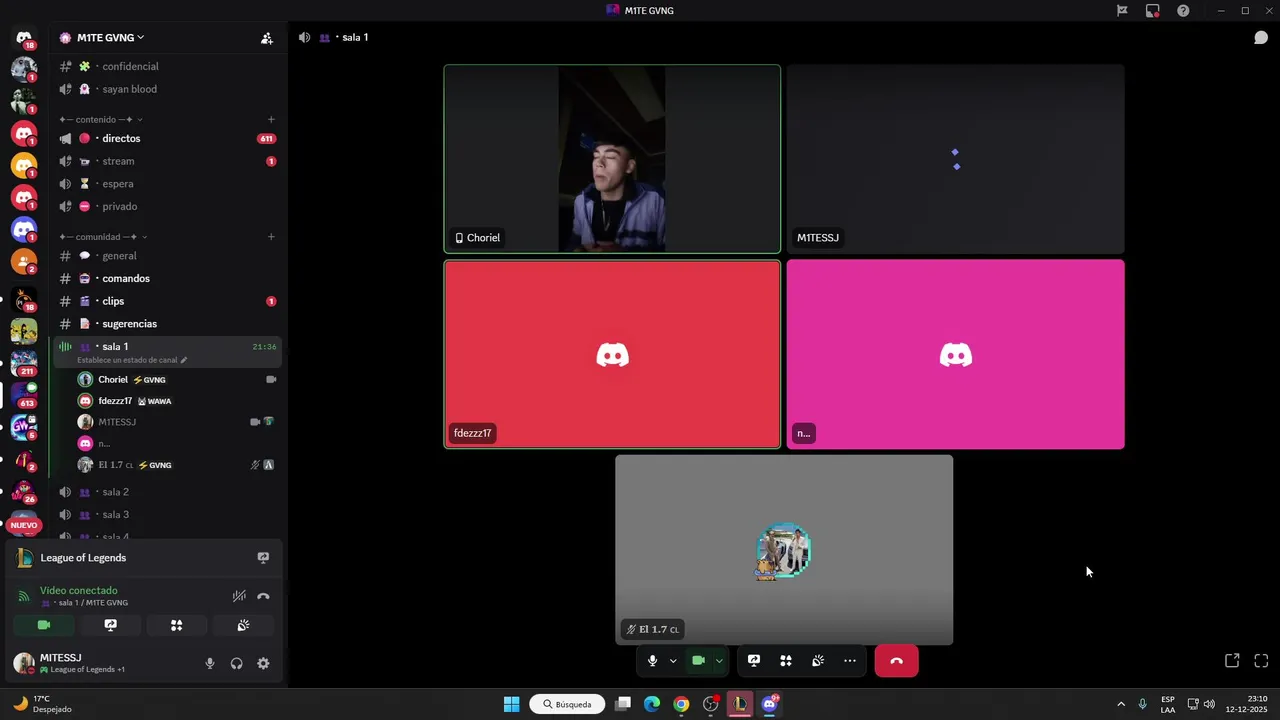Open the comandos channel
1280x720 pixels.
click(168, 278)
